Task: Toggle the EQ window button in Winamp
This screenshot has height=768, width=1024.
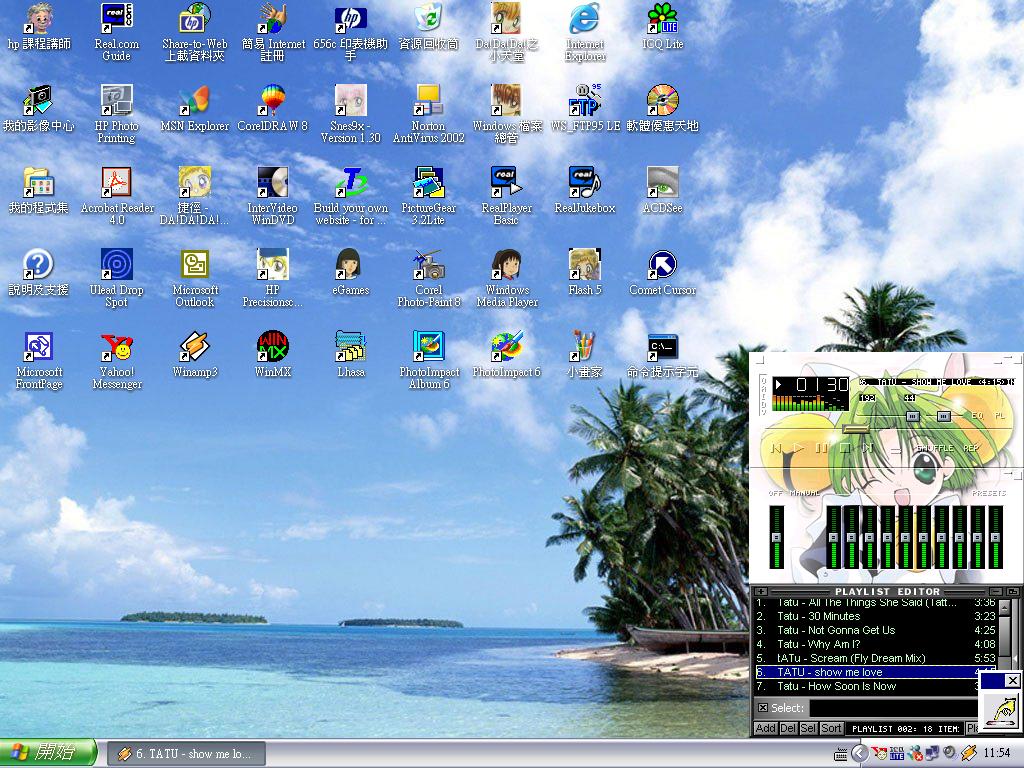Action: (977, 415)
